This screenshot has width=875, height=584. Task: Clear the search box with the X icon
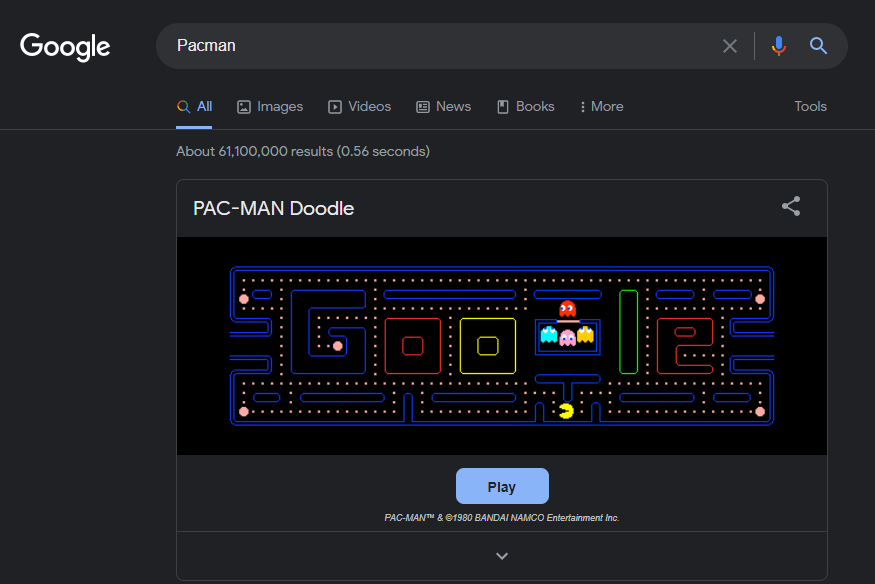[x=729, y=46]
